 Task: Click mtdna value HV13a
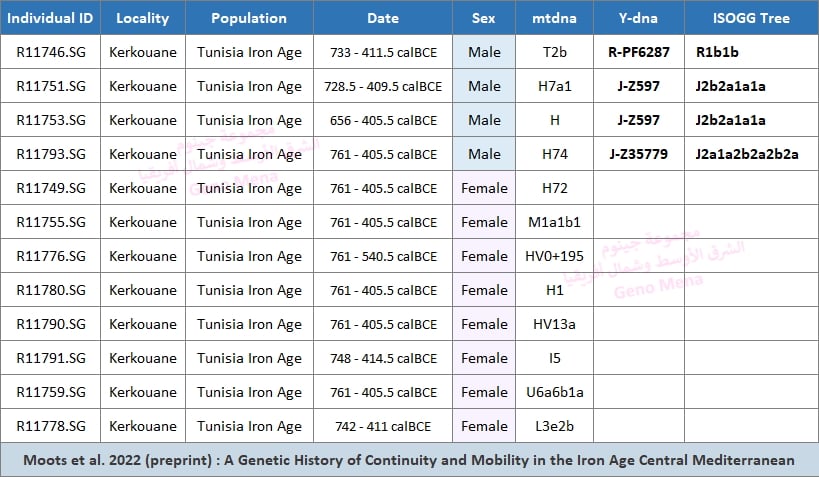pyautogui.click(x=554, y=324)
